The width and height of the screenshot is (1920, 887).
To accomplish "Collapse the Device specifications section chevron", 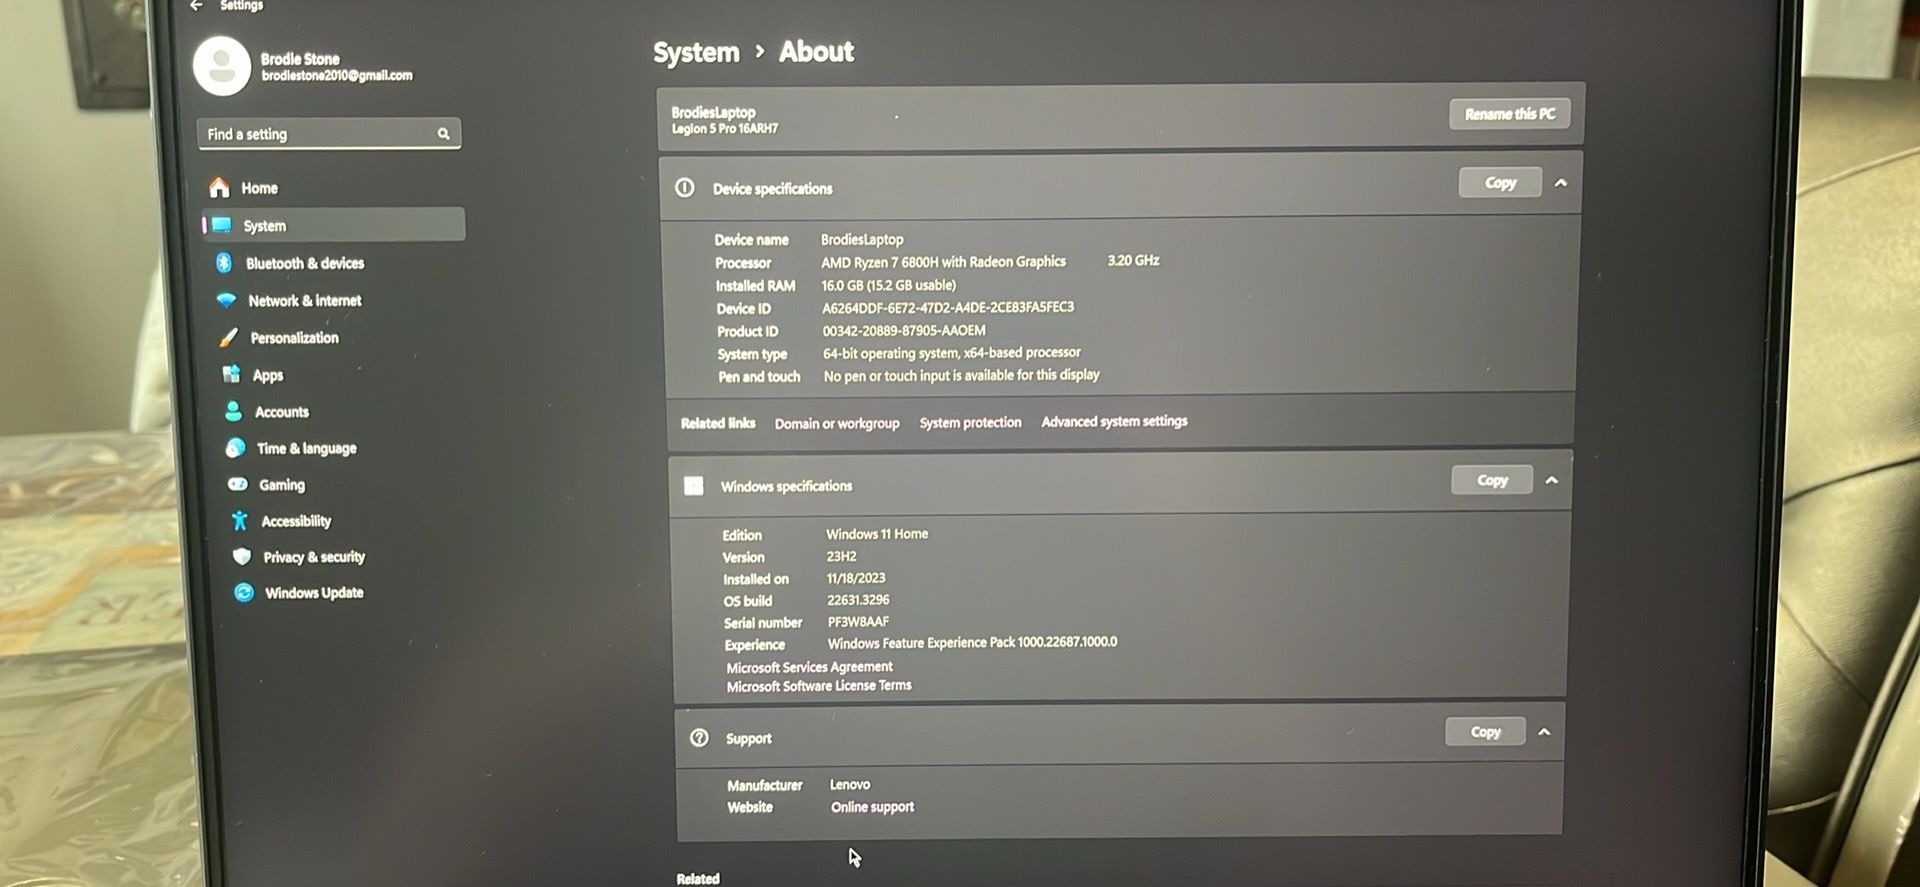I will (x=1561, y=183).
